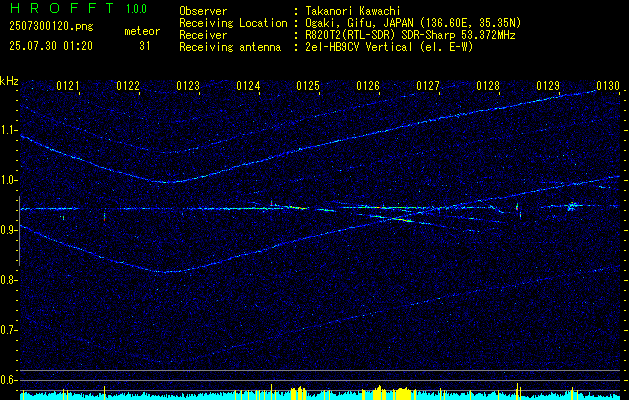Viewport: 629px width, 400px height.
Task: Click 2el-HB9CV Vertical antenna text
Action: pos(390,47)
